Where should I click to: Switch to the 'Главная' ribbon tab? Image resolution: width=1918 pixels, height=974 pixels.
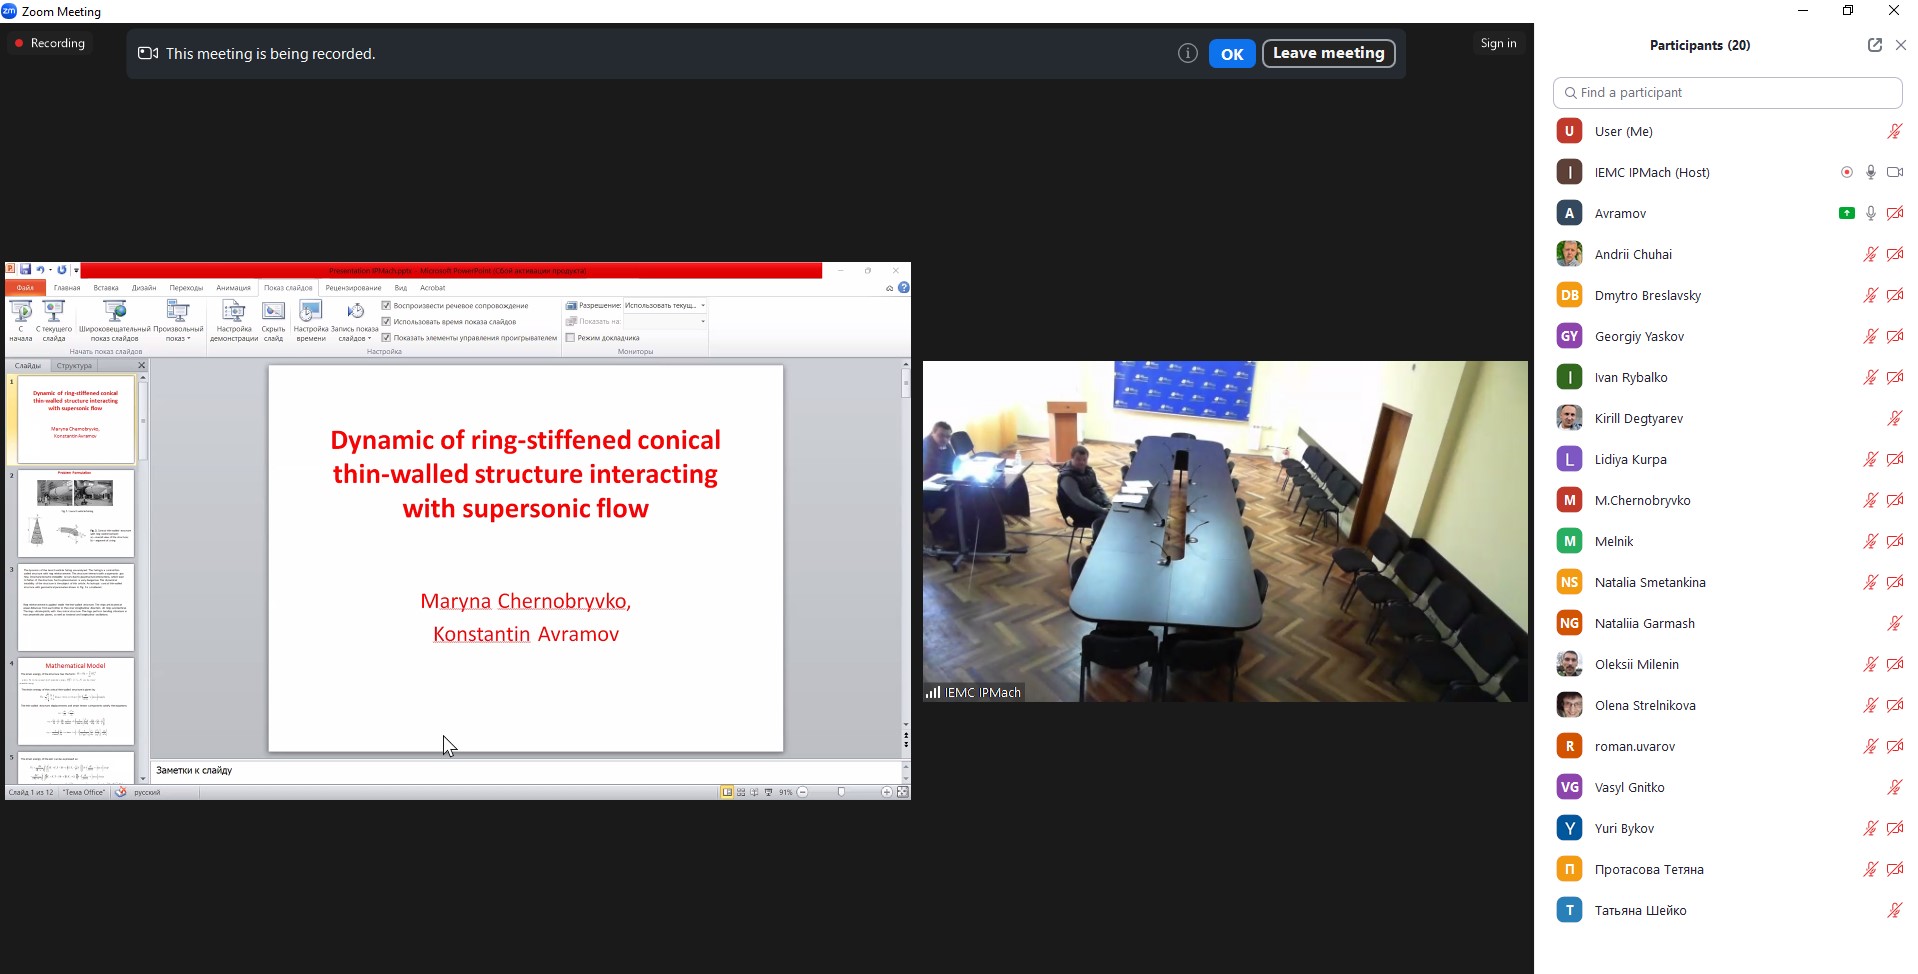[x=67, y=288]
